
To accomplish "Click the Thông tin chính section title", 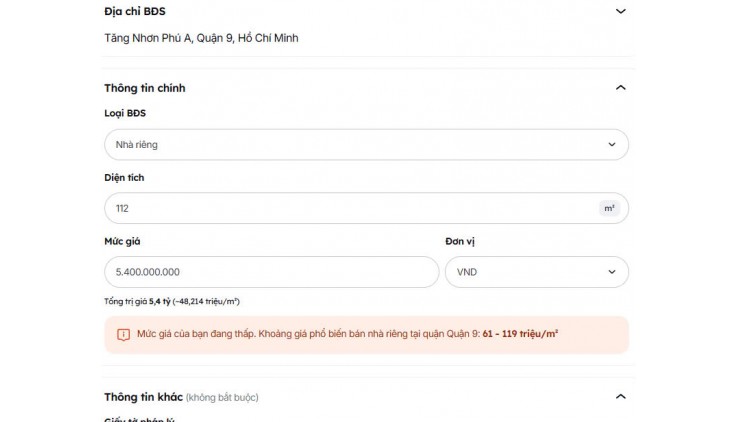I will click(144, 88).
